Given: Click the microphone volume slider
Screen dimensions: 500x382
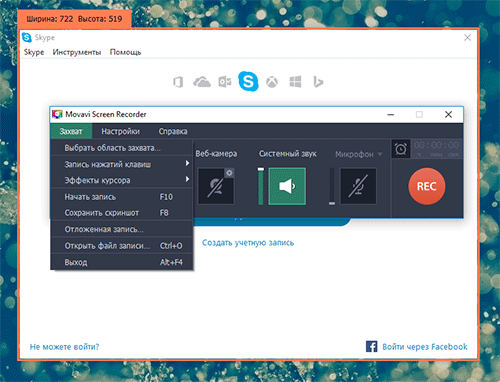Looking at the screenshot, I should (x=332, y=186).
